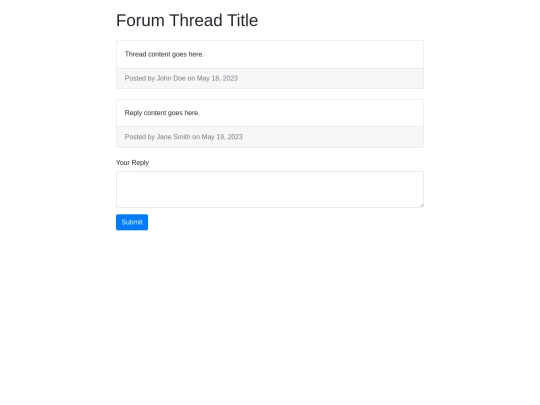Click the word 'Thread' in the first post body
Screen dimensions: 540x405
point(135,54)
